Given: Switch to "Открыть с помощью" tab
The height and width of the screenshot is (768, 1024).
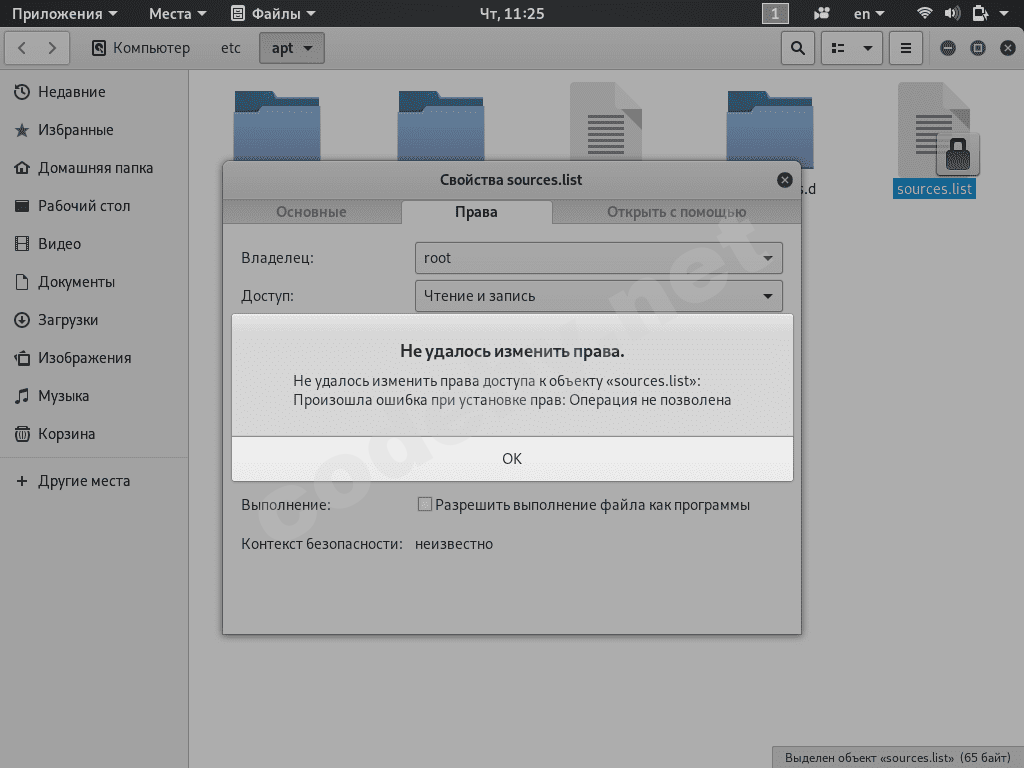Looking at the screenshot, I should (676, 212).
